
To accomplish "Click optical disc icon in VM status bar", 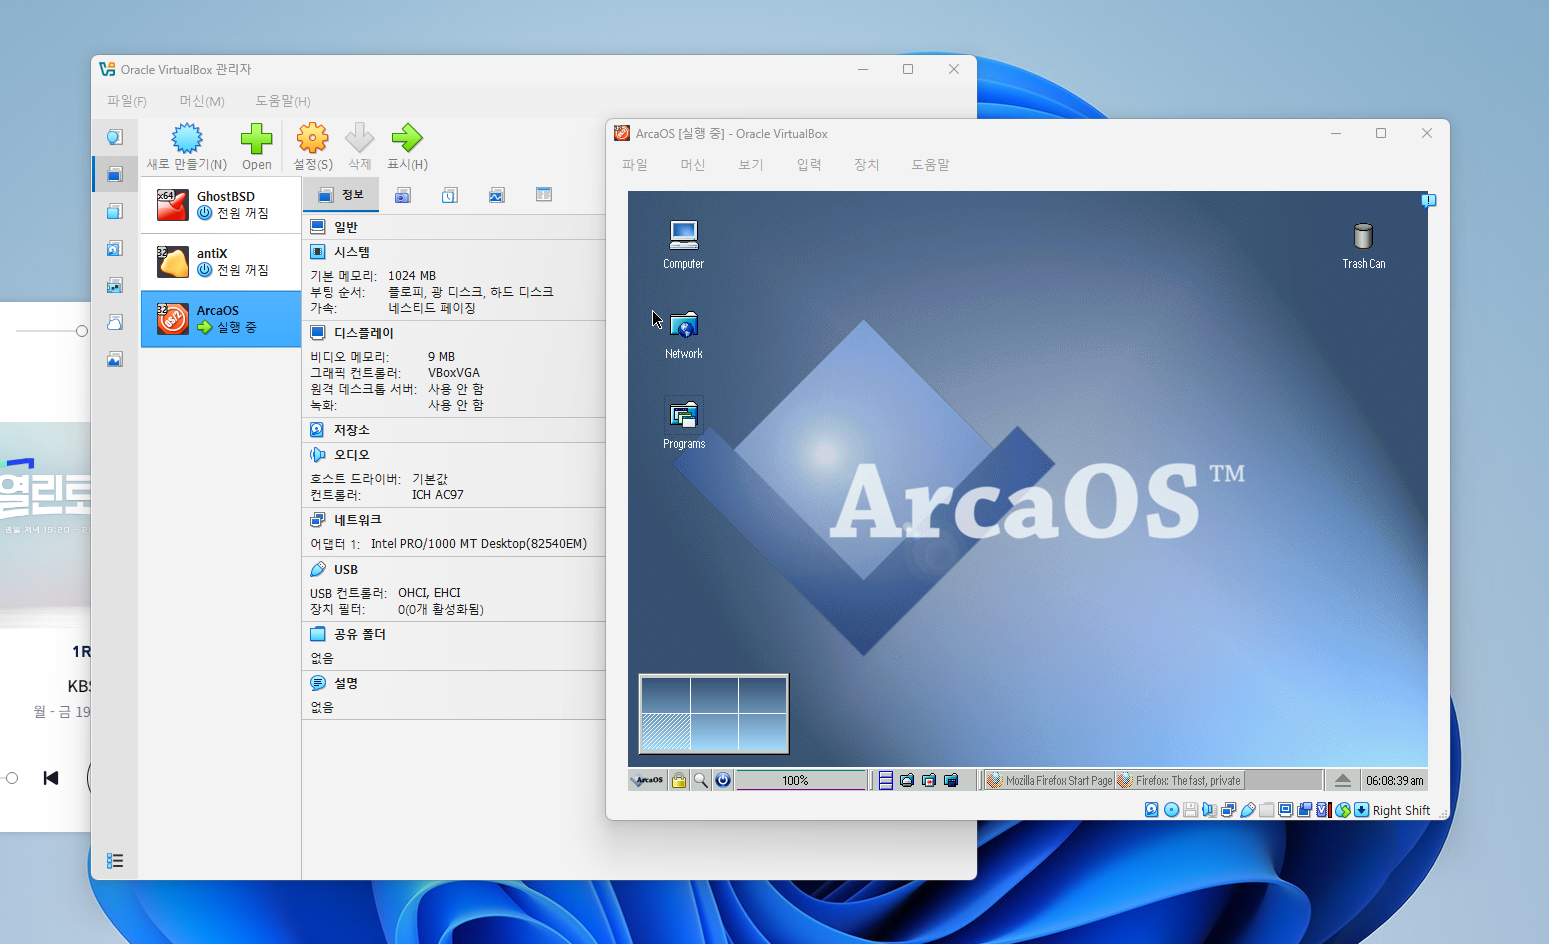I will pos(1171,810).
